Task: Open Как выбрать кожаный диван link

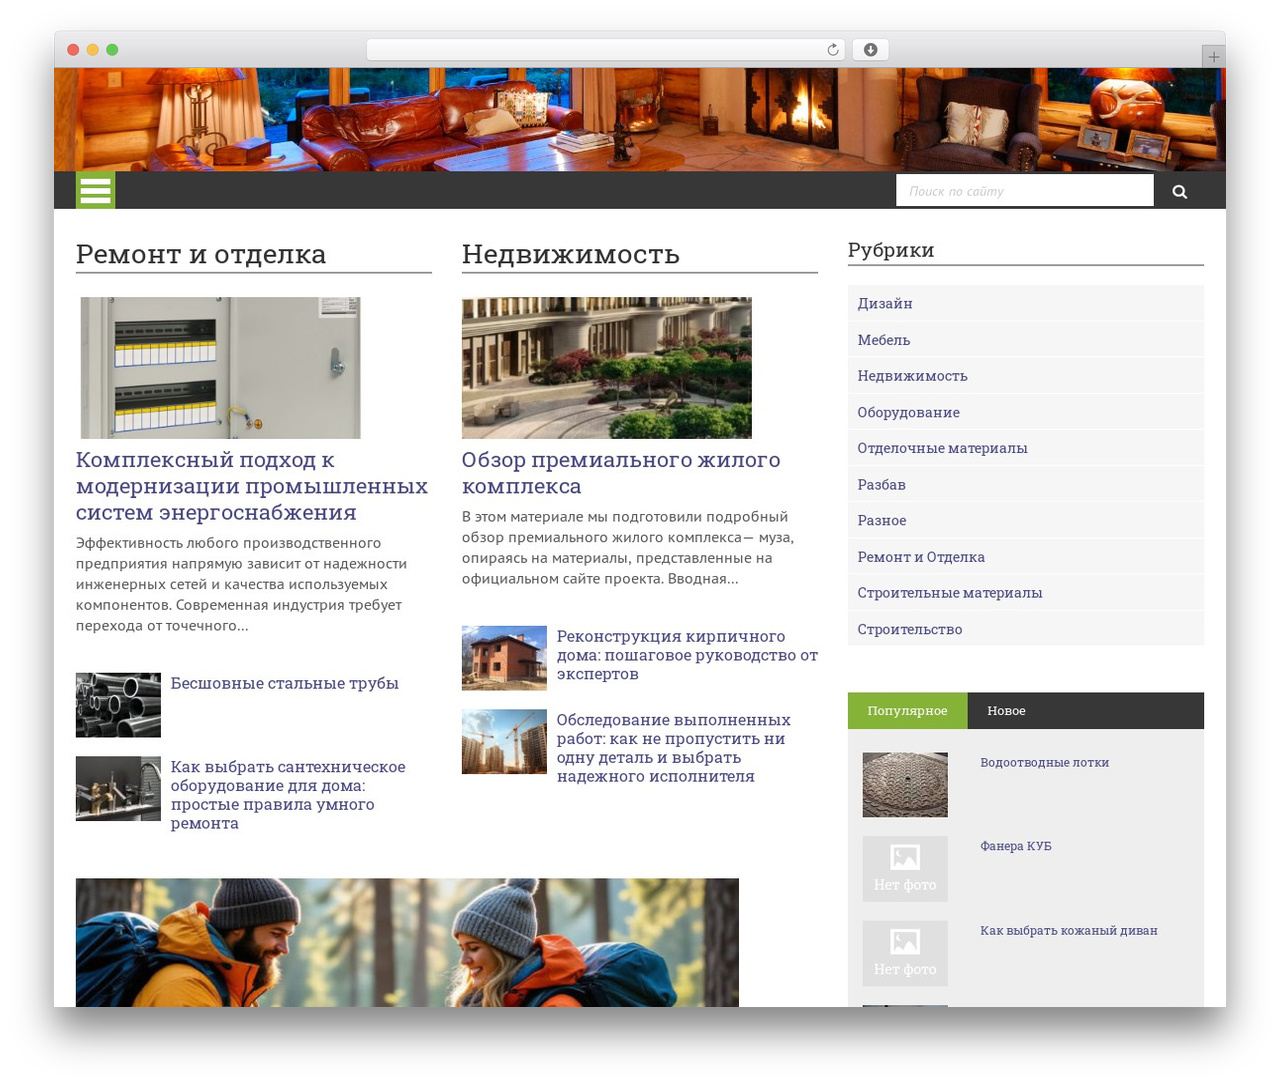Action: 1068,930
